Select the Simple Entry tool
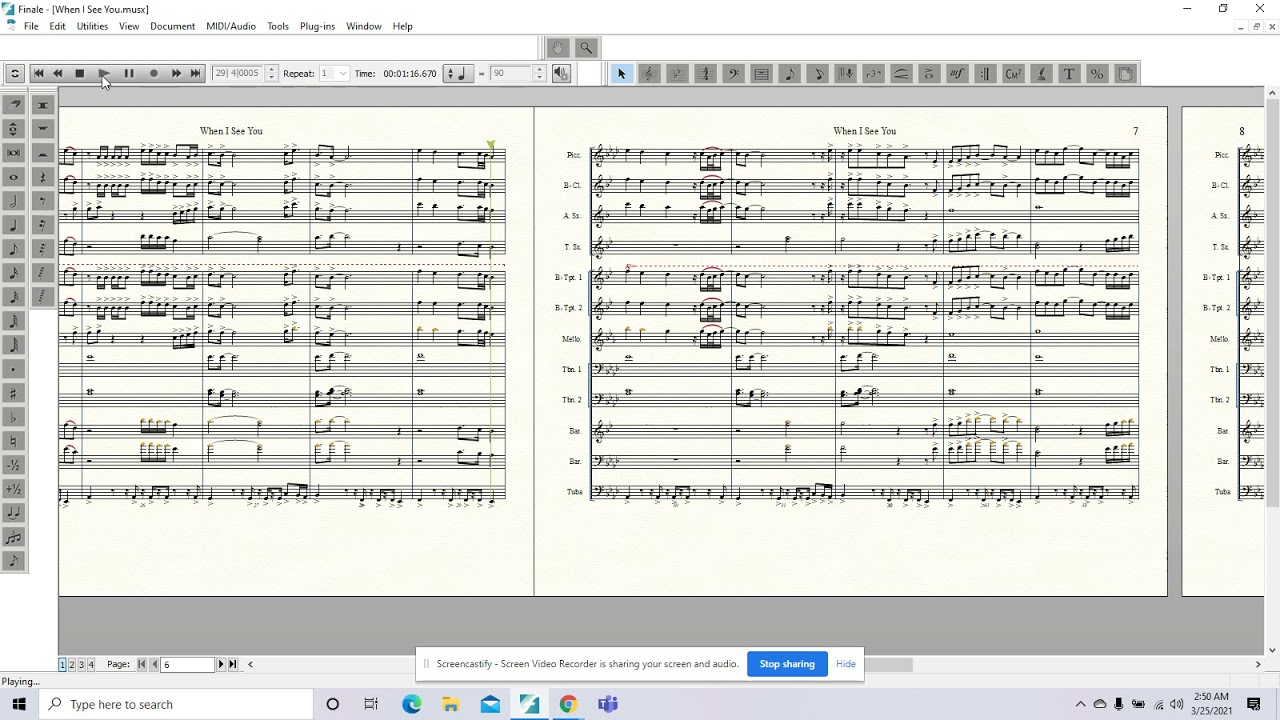The height and width of the screenshot is (720, 1280). tap(789, 73)
